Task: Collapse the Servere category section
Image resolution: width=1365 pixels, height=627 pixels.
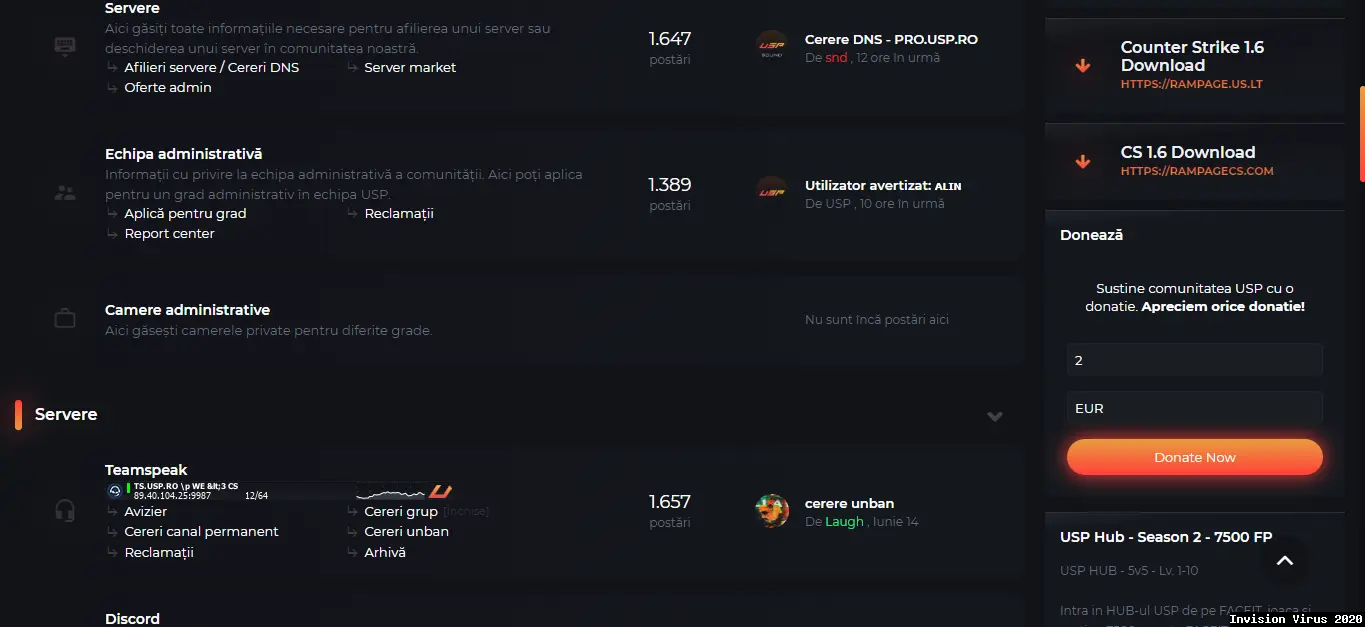Action: click(x=995, y=416)
